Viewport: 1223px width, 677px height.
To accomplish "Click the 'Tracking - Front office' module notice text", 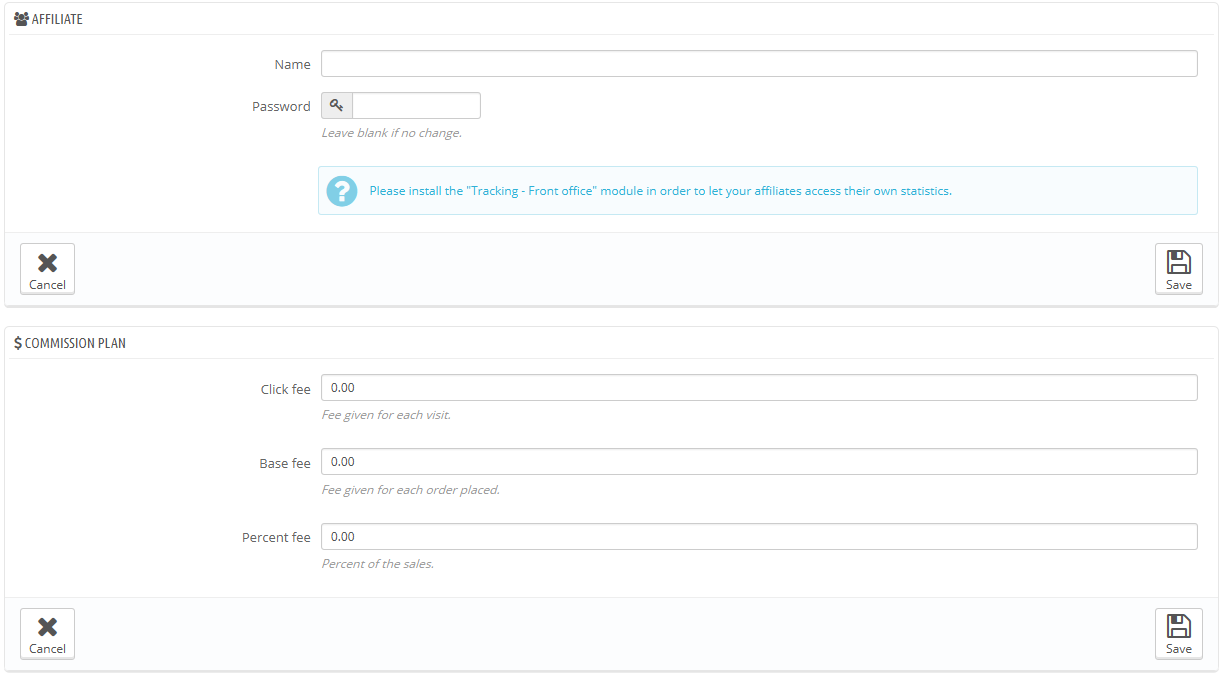I will pos(660,191).
